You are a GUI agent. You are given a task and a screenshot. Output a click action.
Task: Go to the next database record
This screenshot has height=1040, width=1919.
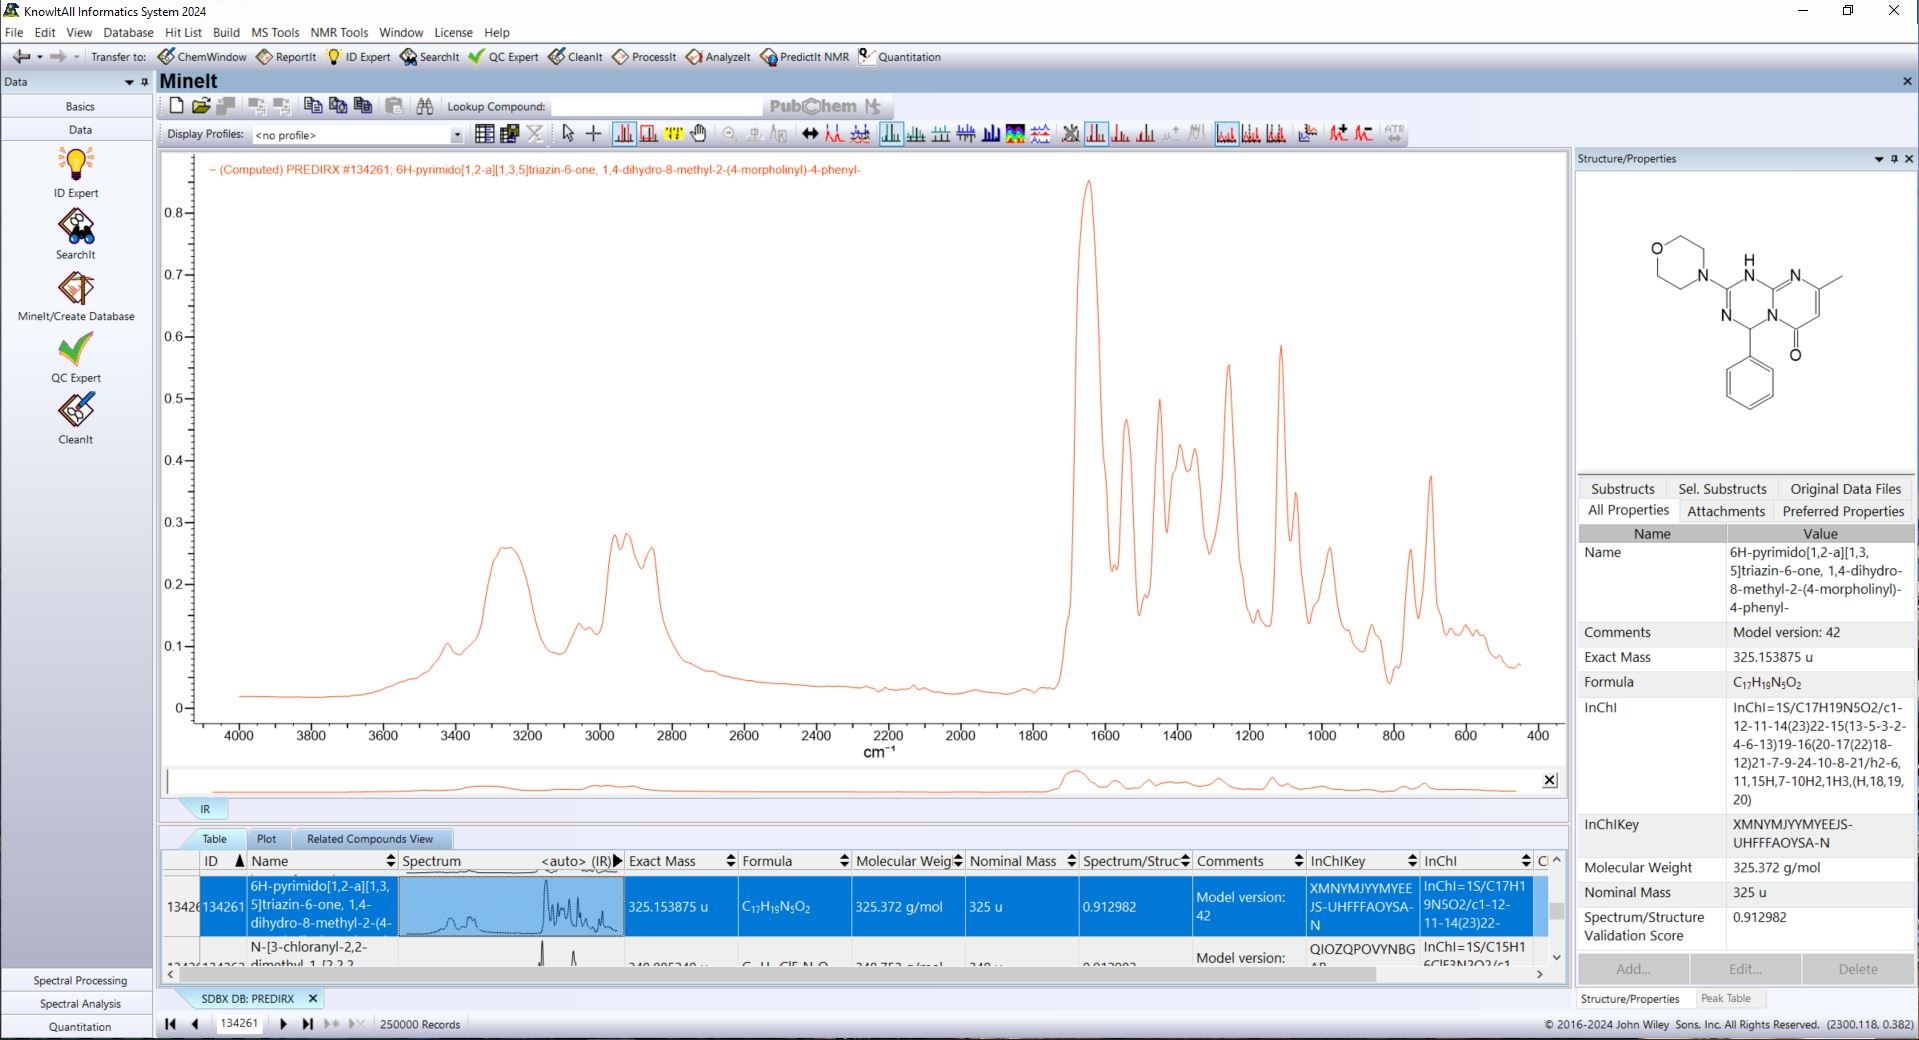pyautogui.click(x=283, y=1024)
